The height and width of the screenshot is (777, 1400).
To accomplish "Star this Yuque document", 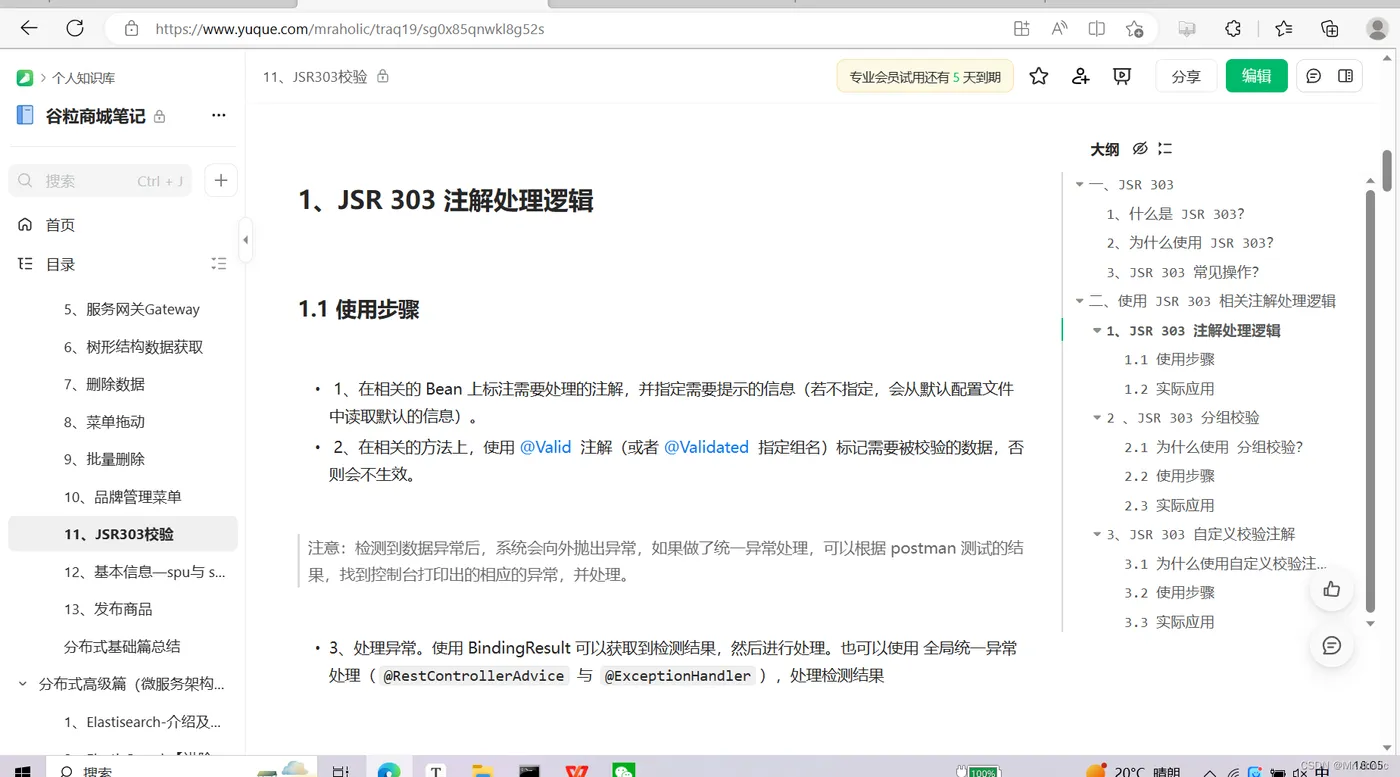I will (1039, 76).
